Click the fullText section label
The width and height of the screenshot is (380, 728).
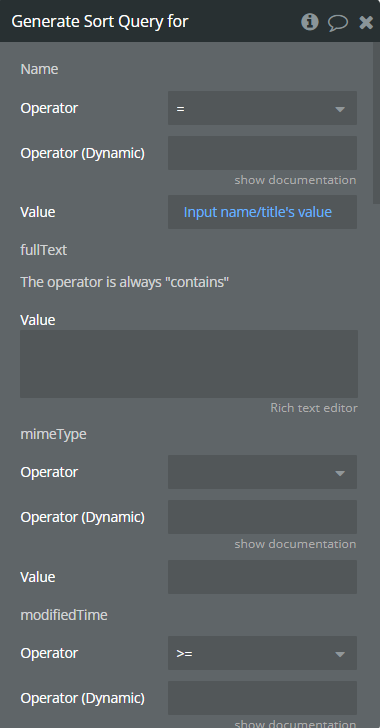44,250
